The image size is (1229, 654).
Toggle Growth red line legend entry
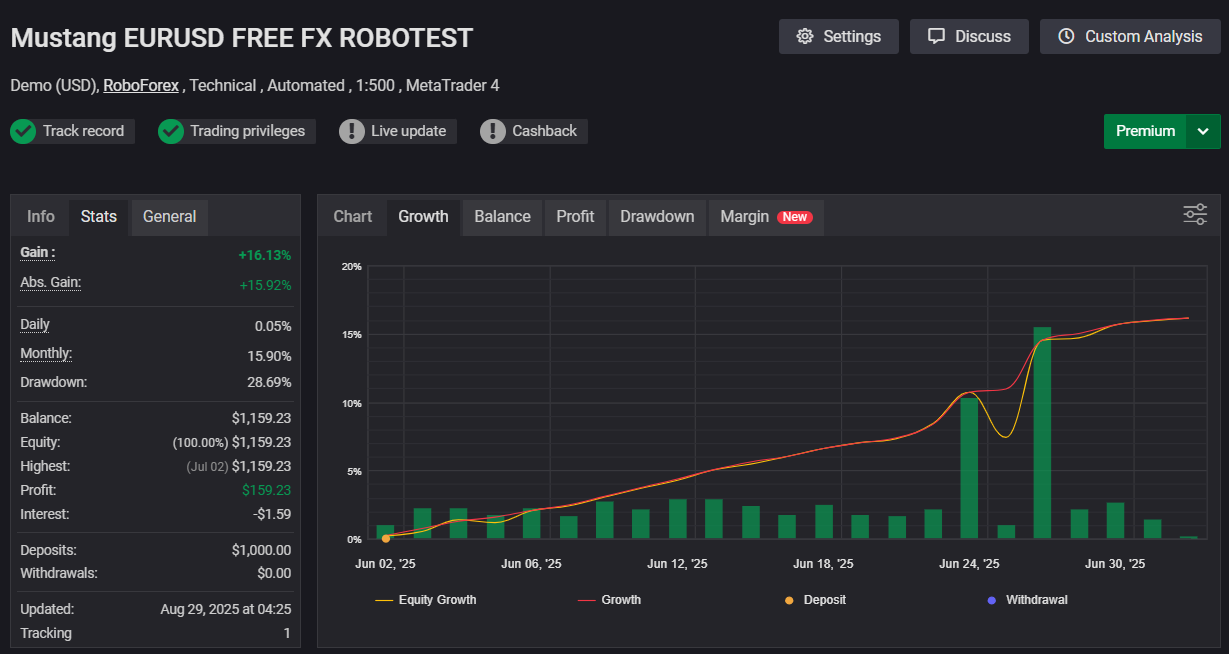[x=609, y=600]
